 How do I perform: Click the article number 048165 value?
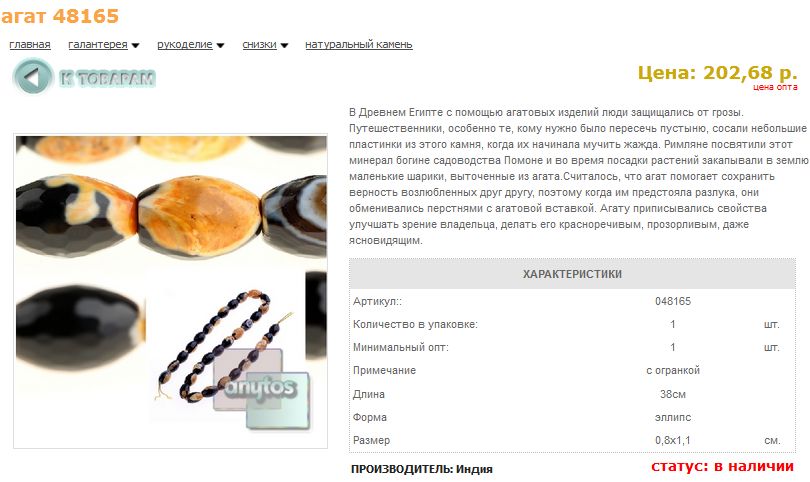click(x=673, y=301)
